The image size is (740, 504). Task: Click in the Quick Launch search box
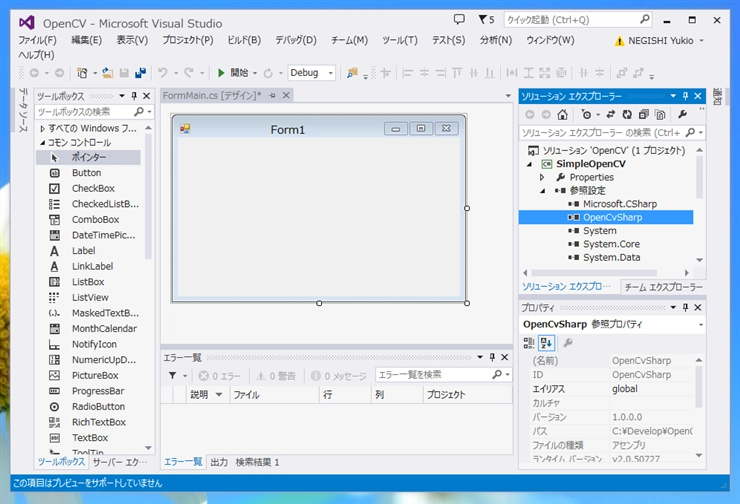(x=571, y=19)
